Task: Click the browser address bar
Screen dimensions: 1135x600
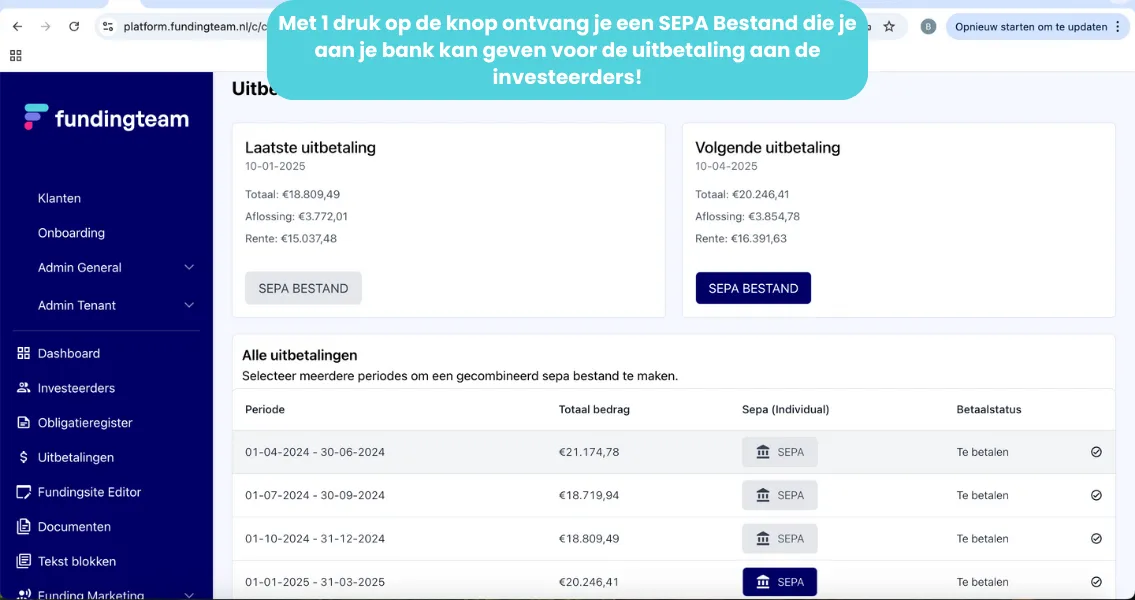Action: click(190, 27)
